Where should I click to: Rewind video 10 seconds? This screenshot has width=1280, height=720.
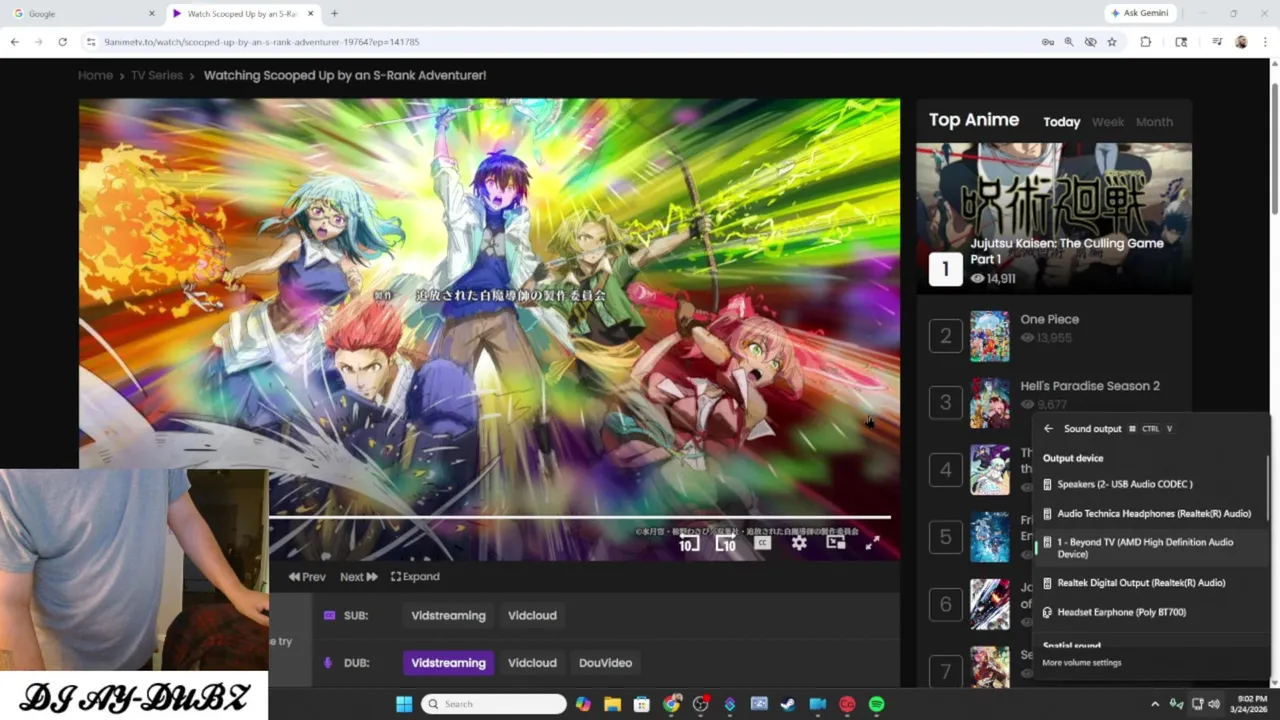click(x=688, y=543)
